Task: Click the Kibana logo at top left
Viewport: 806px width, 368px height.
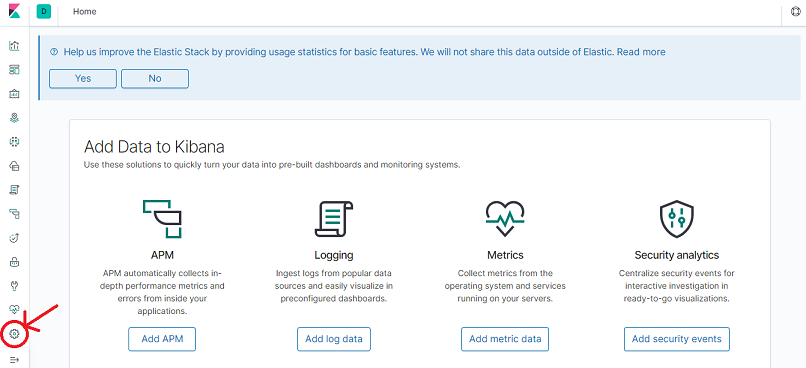Action: (x=14, y=11)
